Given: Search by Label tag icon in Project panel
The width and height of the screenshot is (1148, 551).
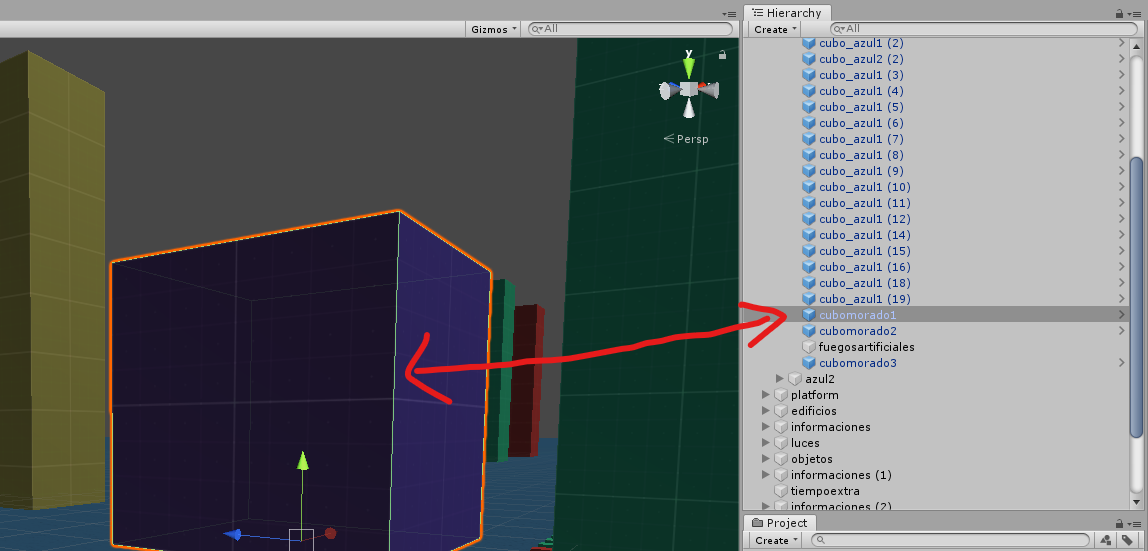Looking at the screenshot, I should click(x=1126, y=540).
